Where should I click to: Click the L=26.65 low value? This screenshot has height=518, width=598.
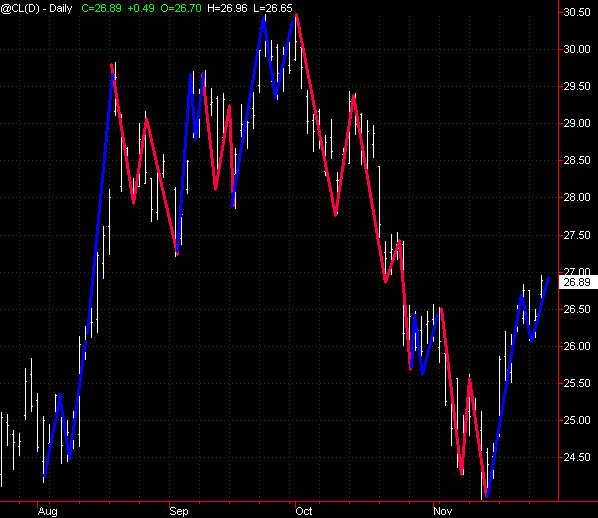point(273,8)
